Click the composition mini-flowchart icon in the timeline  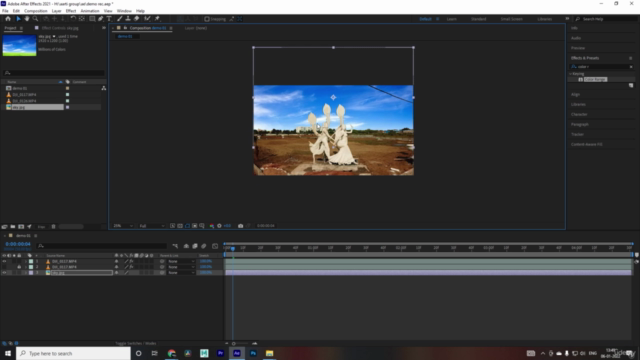pyautogui.click(x=175, y=246)
